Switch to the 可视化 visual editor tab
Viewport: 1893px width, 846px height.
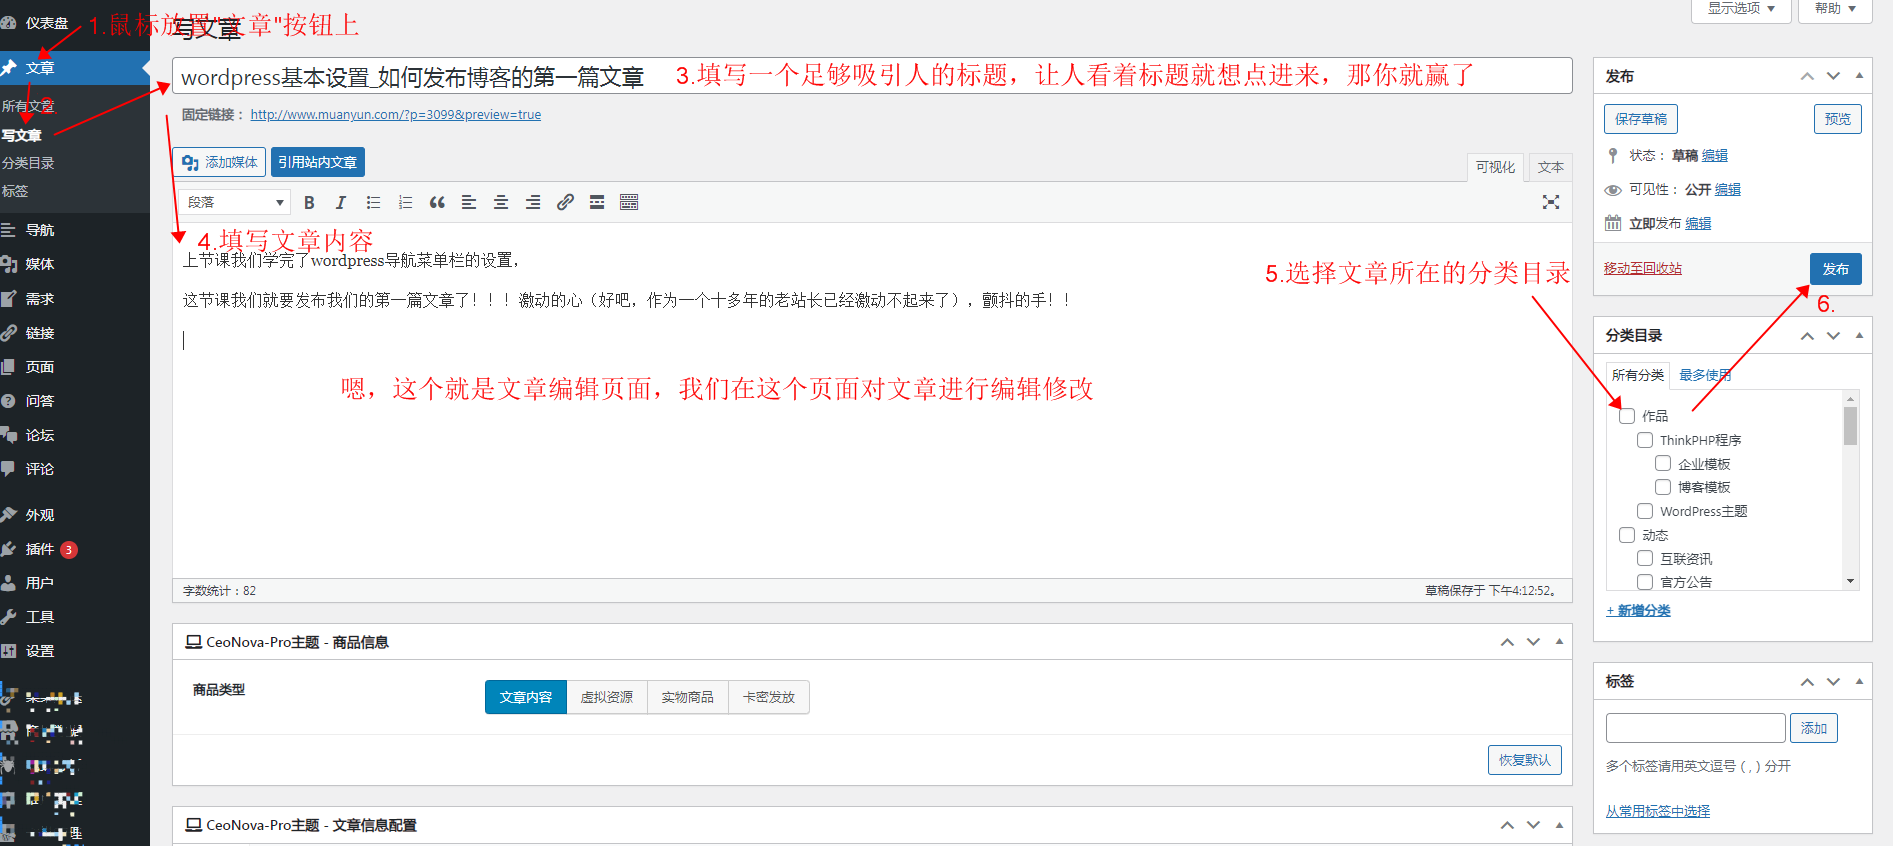(x=1495, y=167)
